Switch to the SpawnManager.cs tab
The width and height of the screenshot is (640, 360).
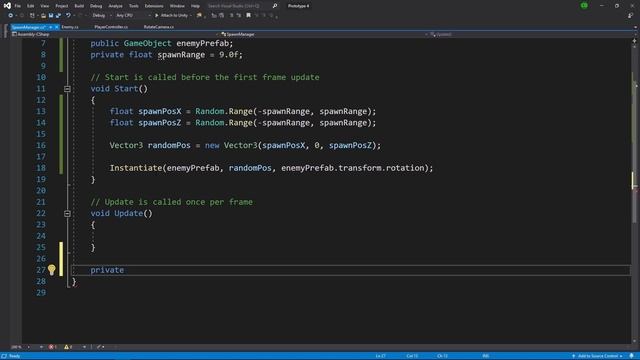coord(29,27)
